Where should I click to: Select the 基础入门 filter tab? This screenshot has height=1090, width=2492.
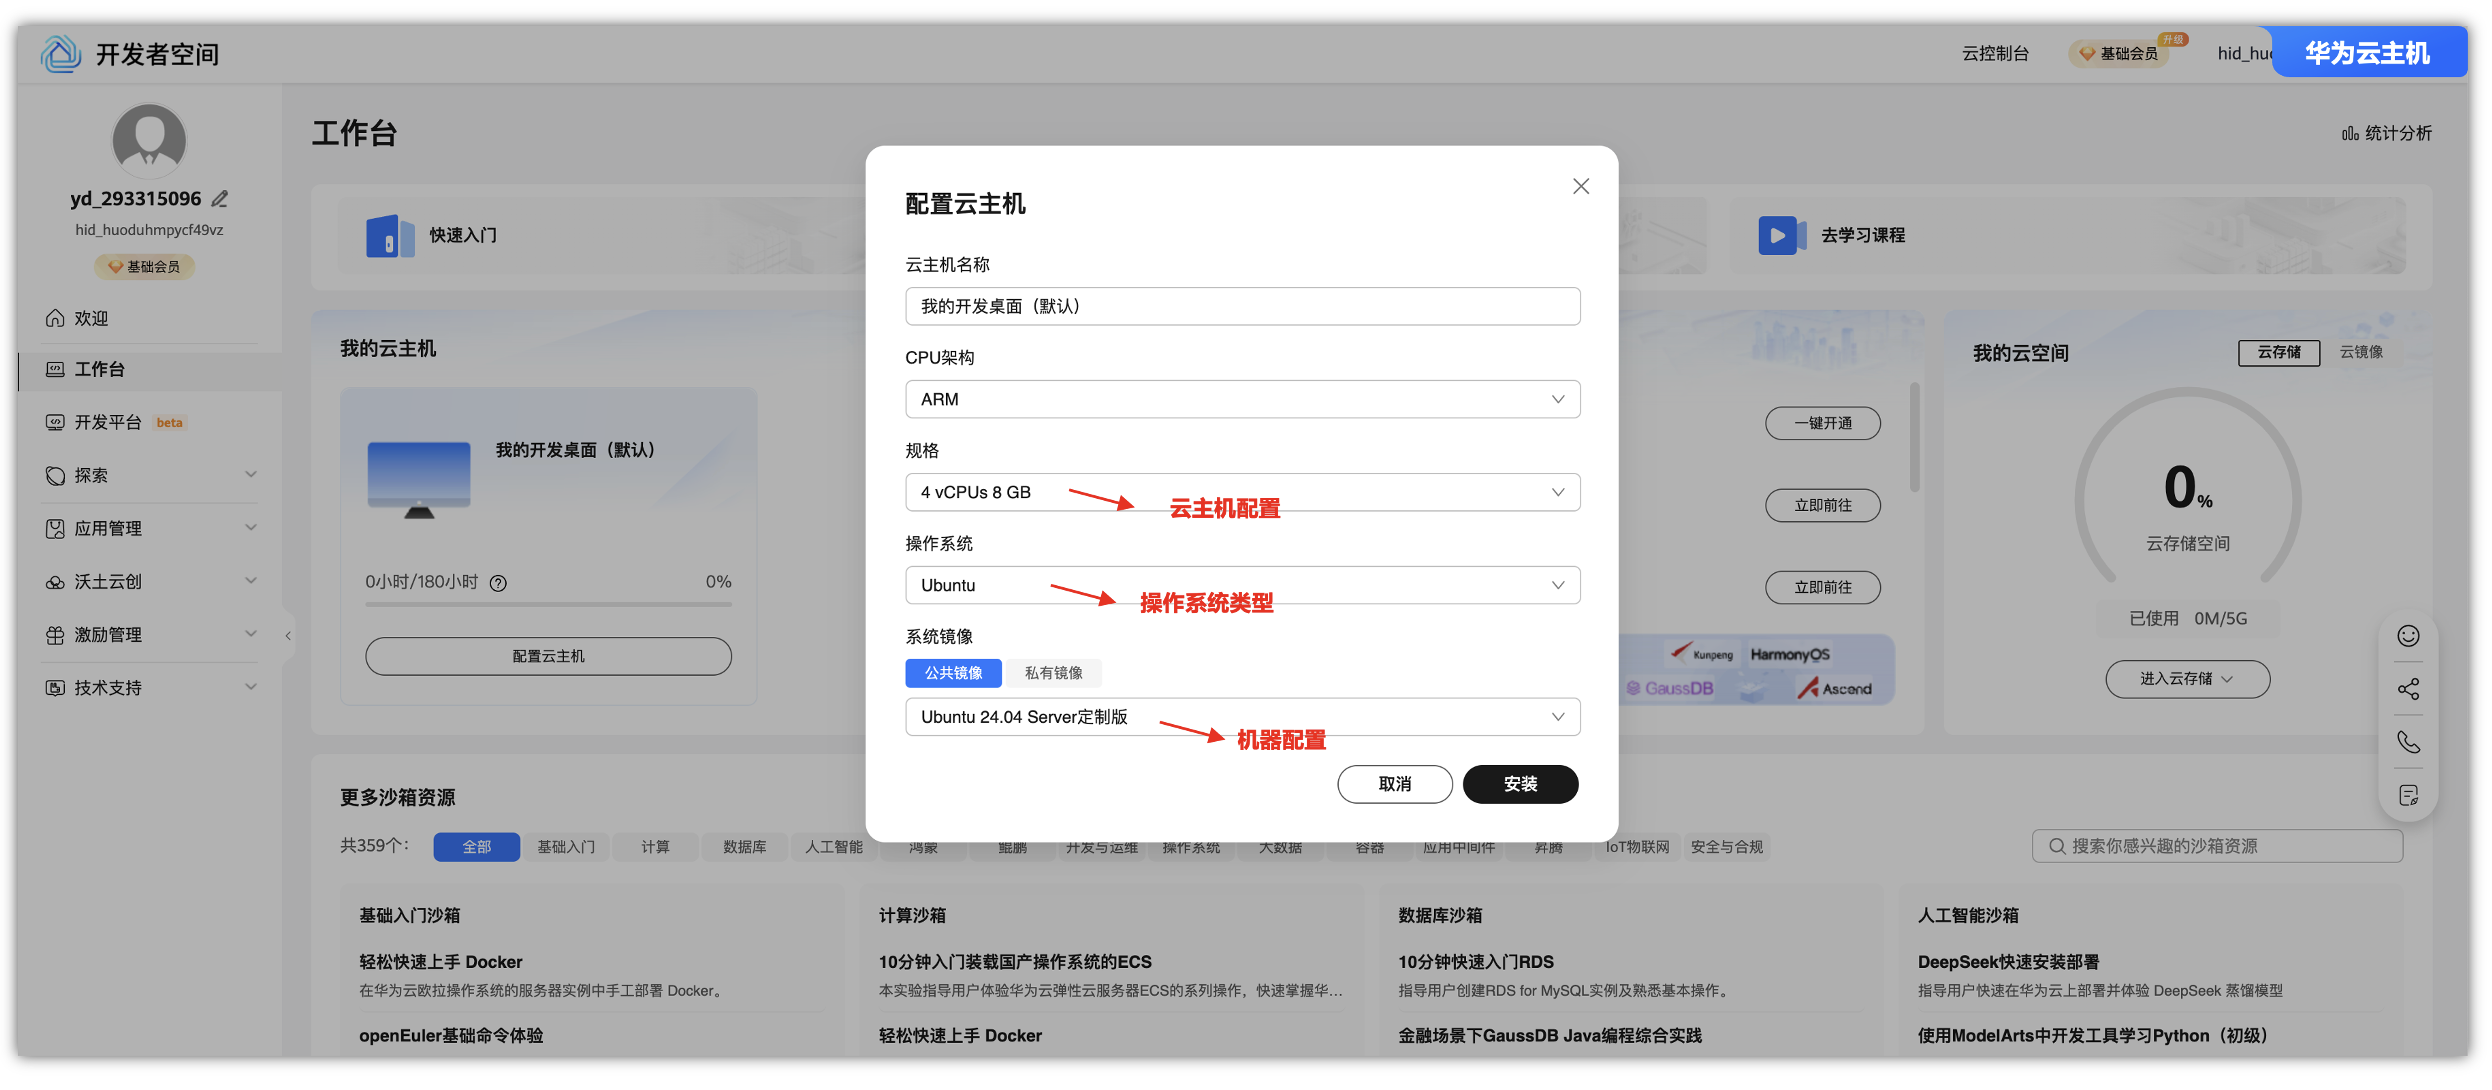coord(566,847)
